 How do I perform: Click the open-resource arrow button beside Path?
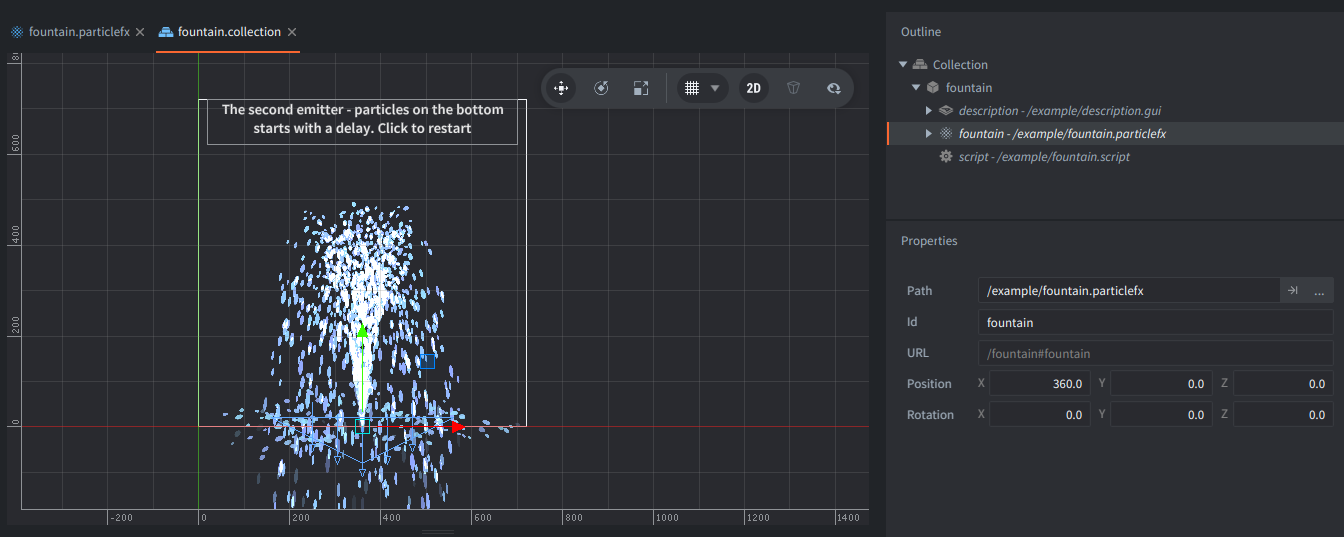point(1293,291)
